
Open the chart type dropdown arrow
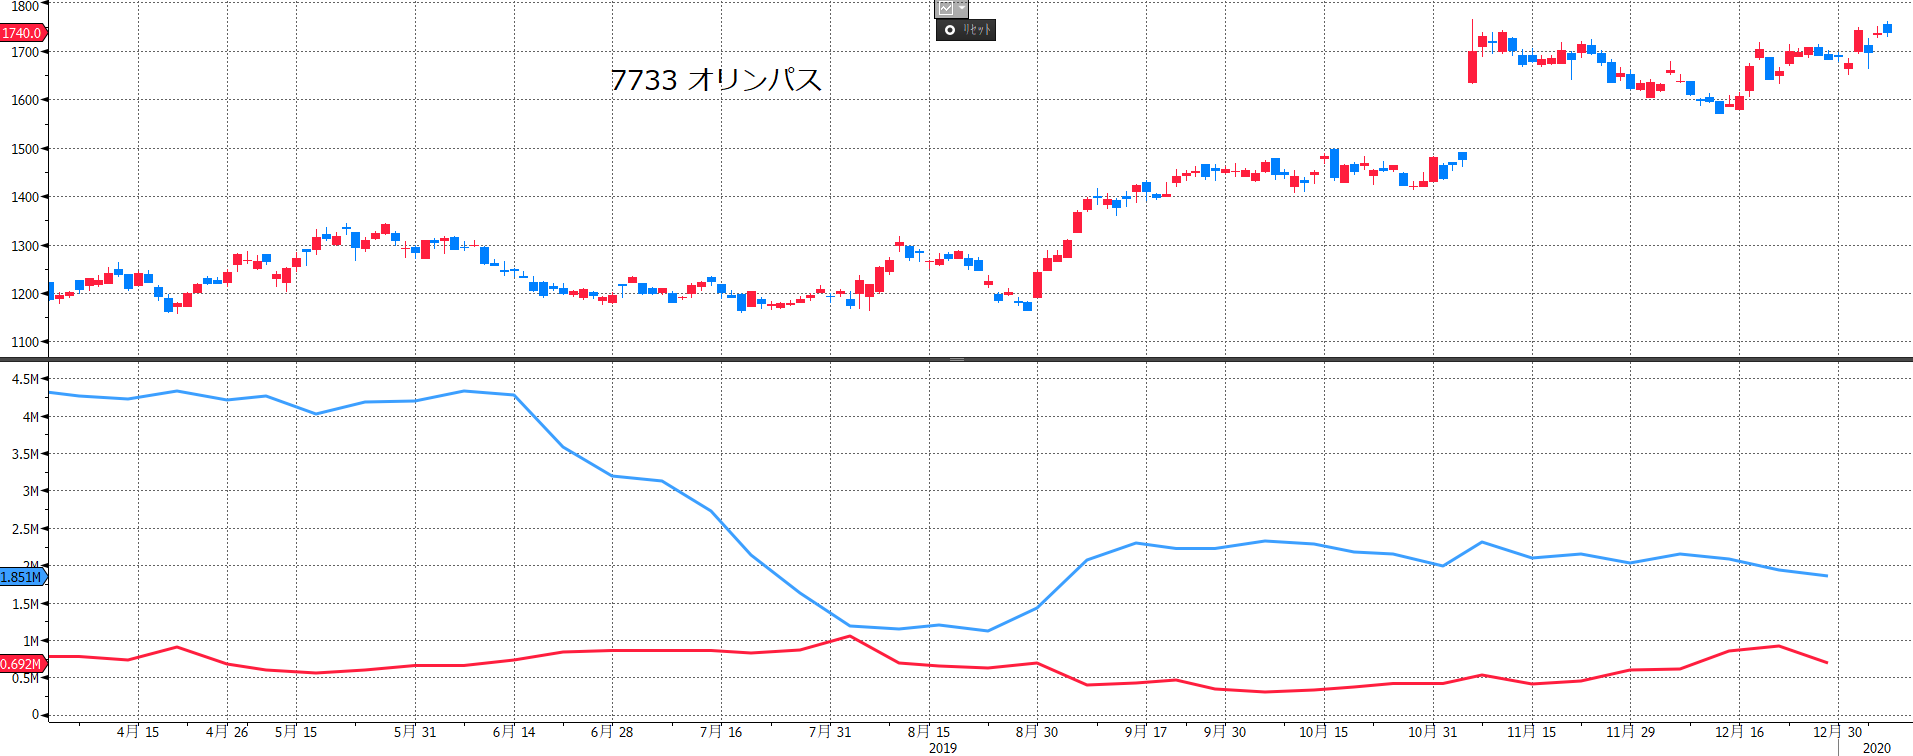point(961,8)
